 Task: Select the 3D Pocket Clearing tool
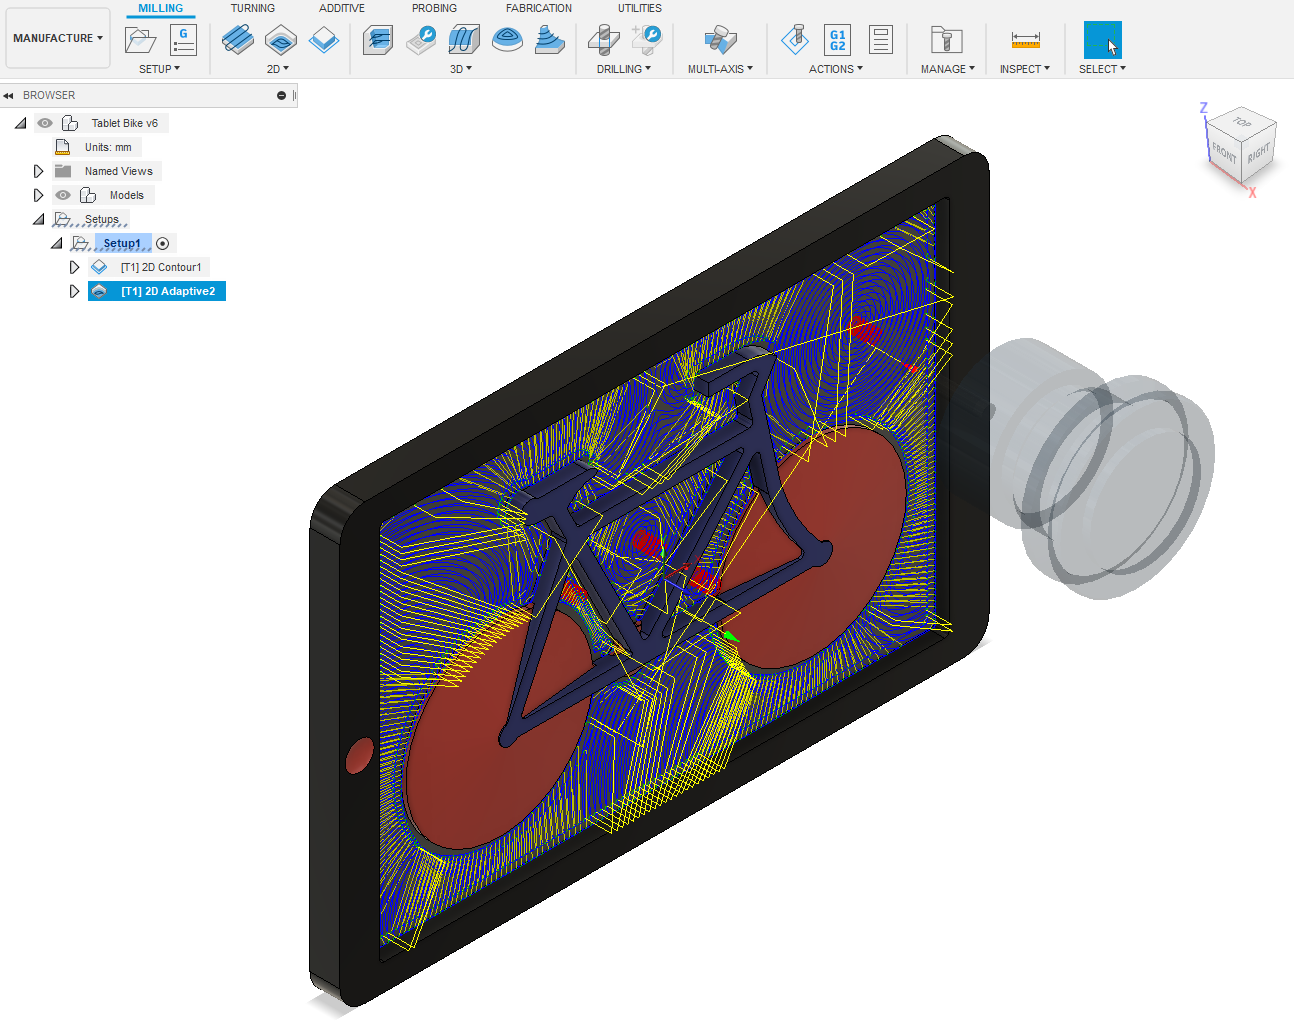[421, 40]
